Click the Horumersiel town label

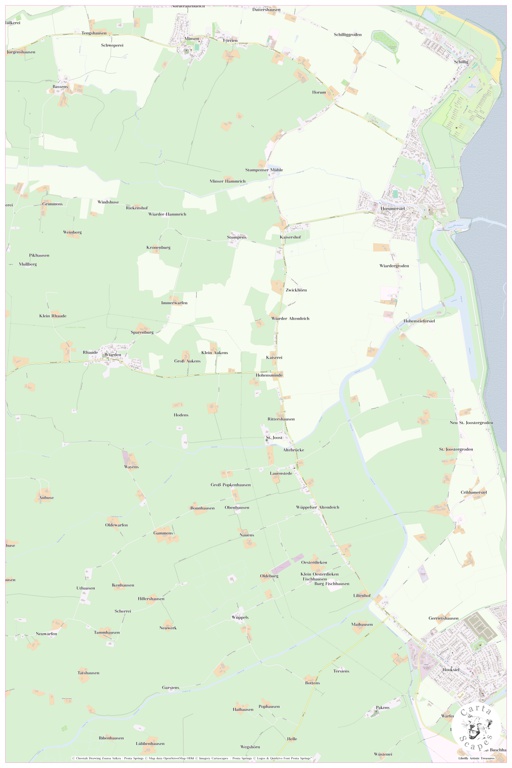[x=395, y=209]
